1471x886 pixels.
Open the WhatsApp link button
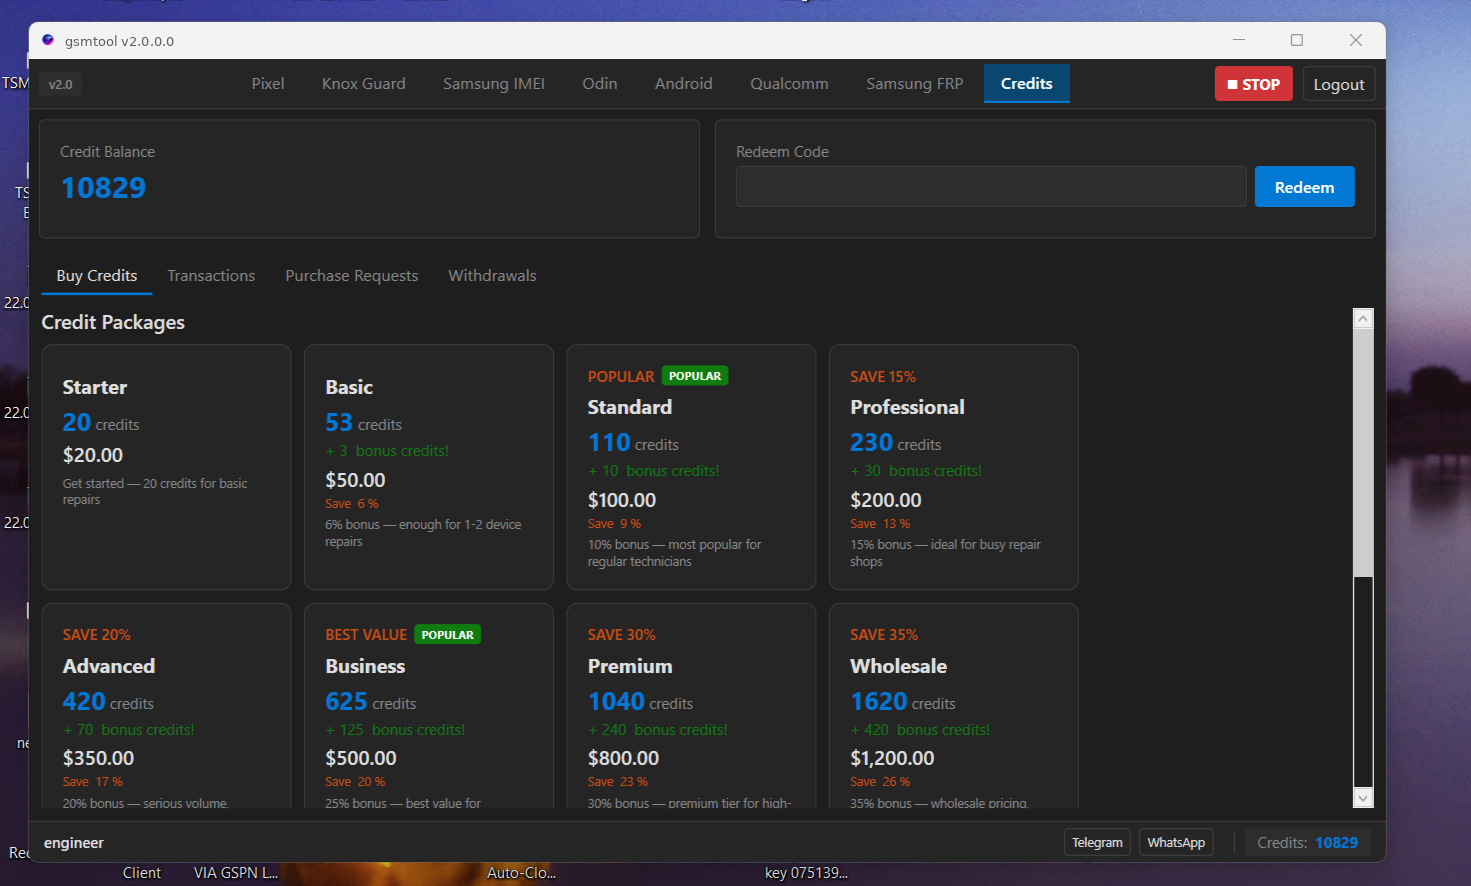coord(1176,843)
